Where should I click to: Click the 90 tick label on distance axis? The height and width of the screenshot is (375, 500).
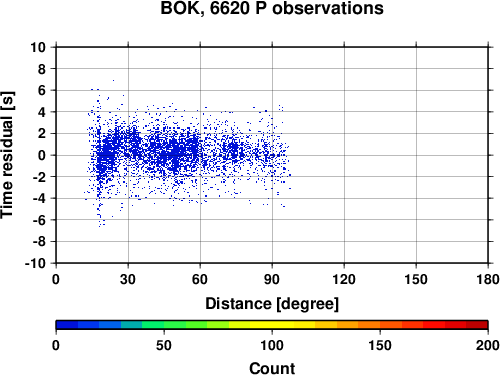272,279
